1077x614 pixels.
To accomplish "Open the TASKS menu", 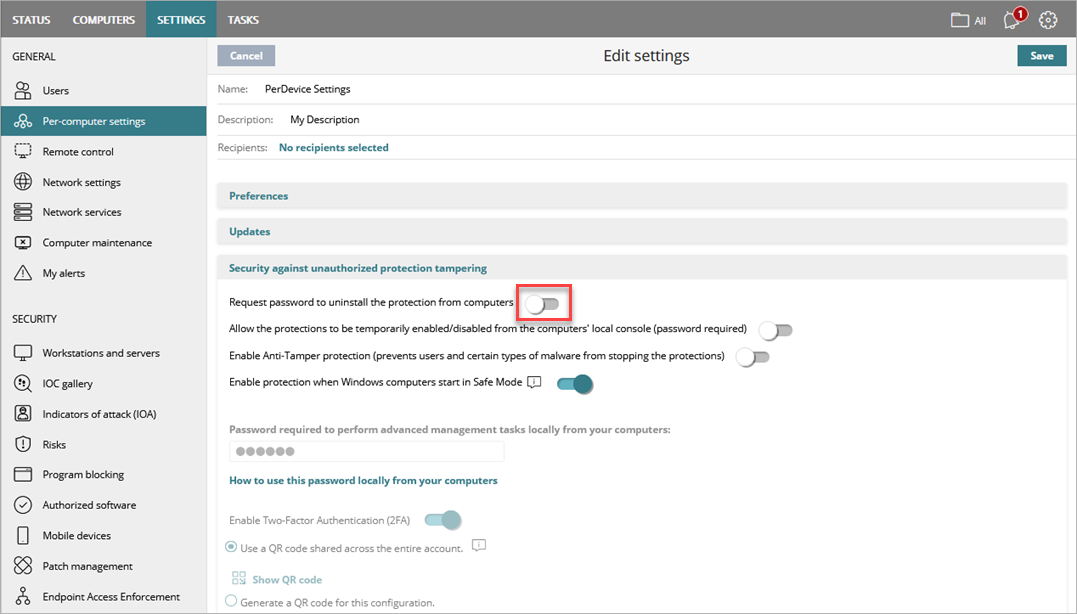I will tap(242, 18).
